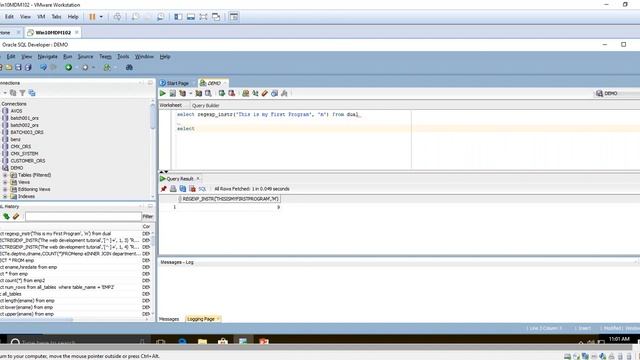Open the VM menu in VMware Workstation
640x360 pixels.
[x=41, y=17]
